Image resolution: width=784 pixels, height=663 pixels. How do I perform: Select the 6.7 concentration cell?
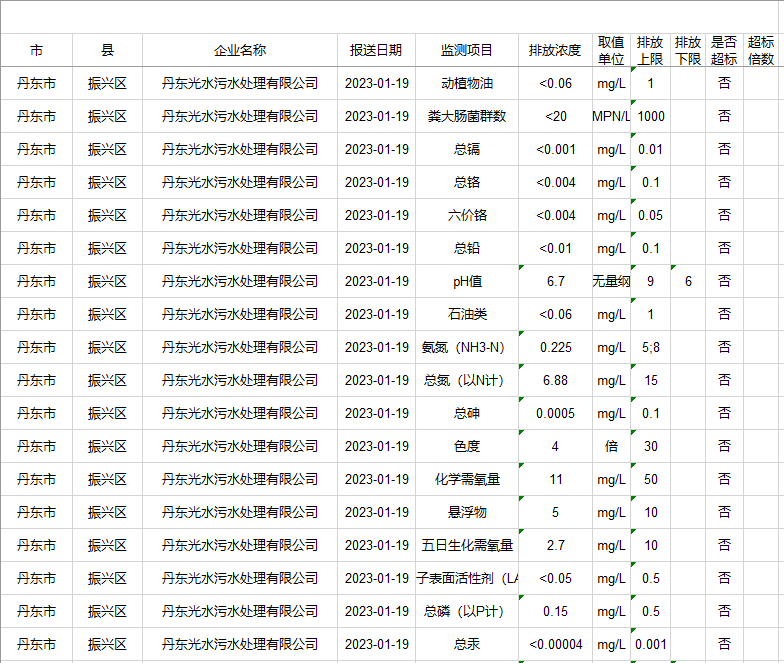coord(556,281)
